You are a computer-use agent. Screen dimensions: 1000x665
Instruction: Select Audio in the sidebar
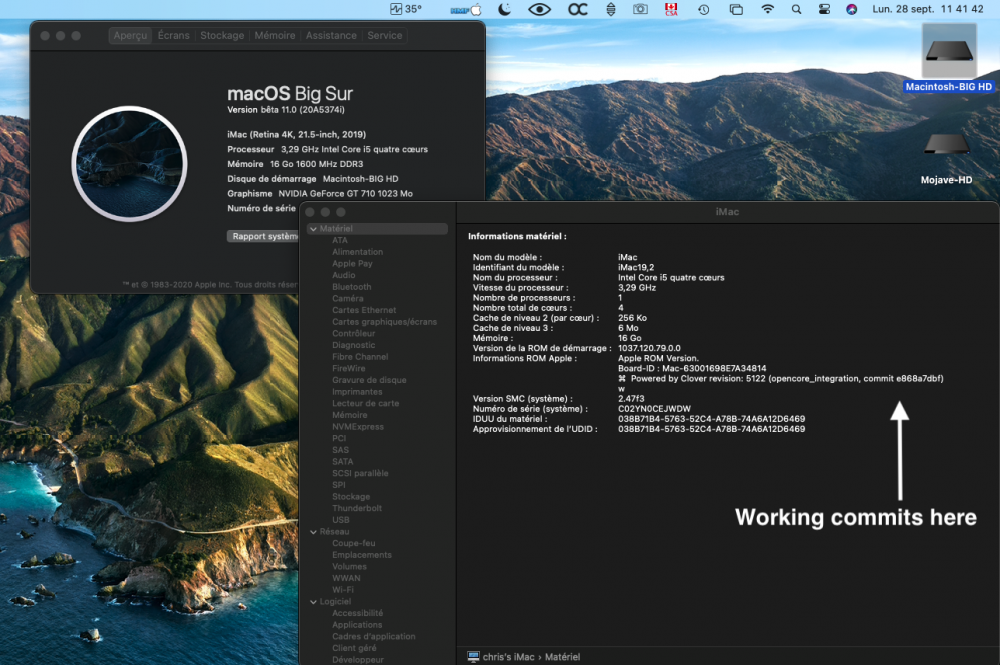click(x=343, y=275)
